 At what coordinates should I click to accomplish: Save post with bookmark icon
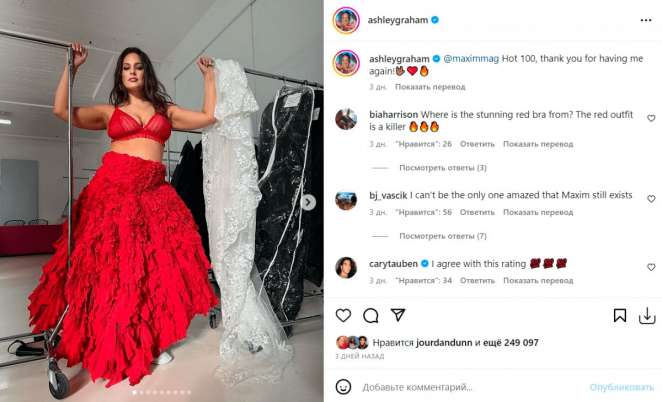pos(619,315)
